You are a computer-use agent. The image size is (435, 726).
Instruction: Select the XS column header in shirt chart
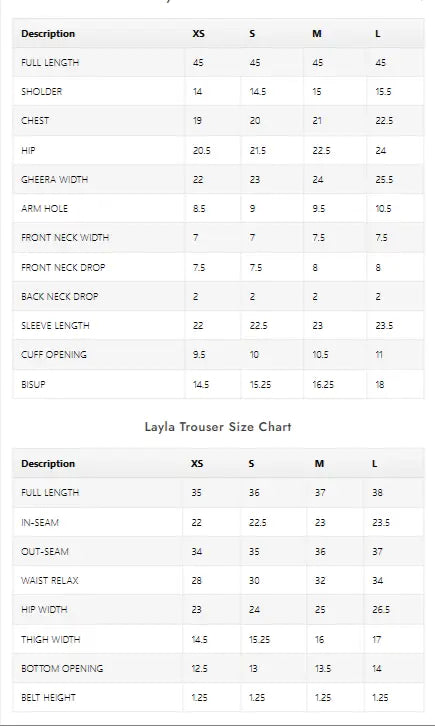(199, 34)
